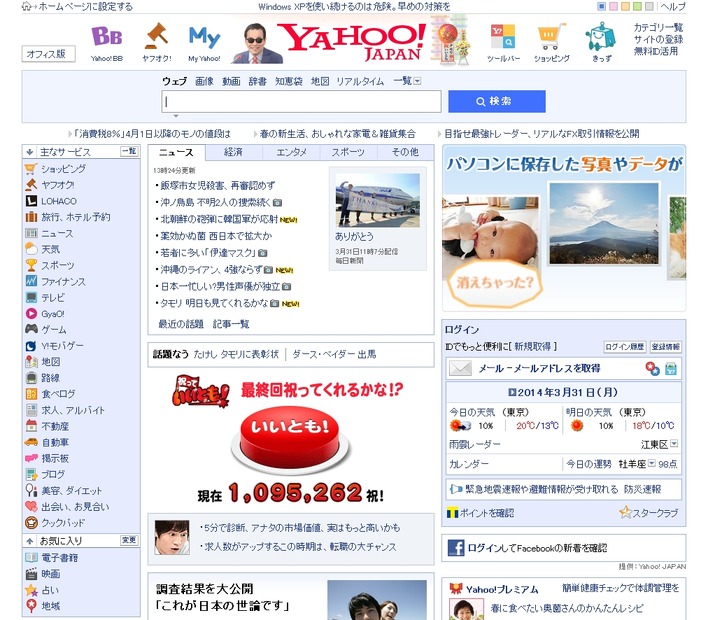Open 占い star item in favorites

tap(31, 590)
